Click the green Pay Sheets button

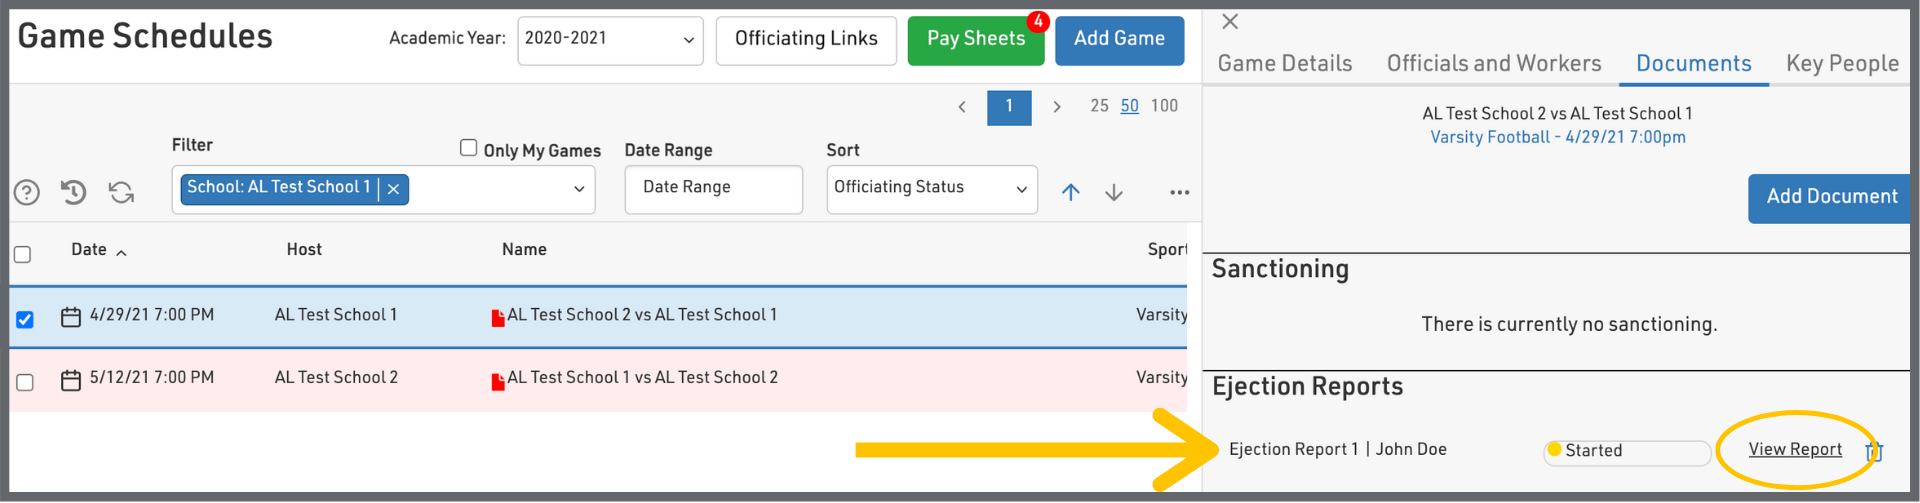(x=975, y=40)
